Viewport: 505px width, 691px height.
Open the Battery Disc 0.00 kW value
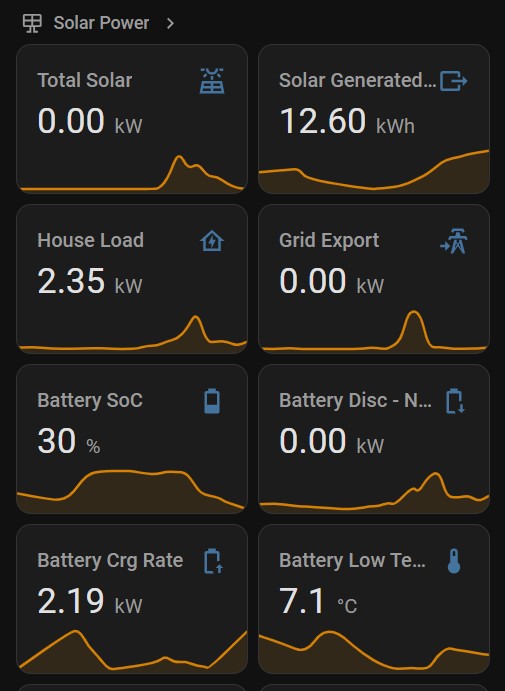tap(331, 441)
